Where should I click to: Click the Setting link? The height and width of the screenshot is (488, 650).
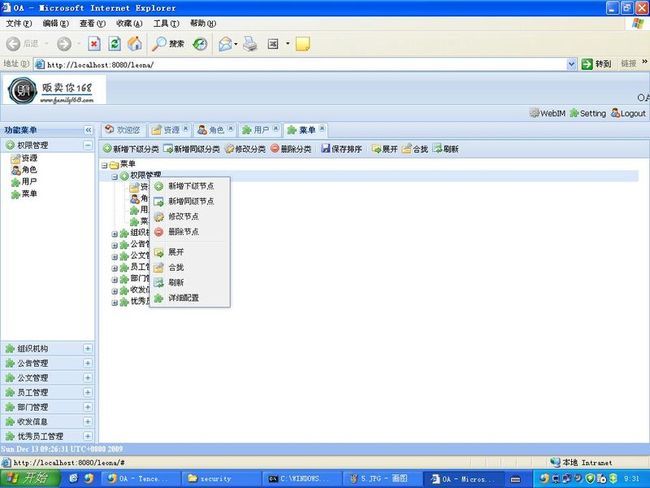coord(588,113)
